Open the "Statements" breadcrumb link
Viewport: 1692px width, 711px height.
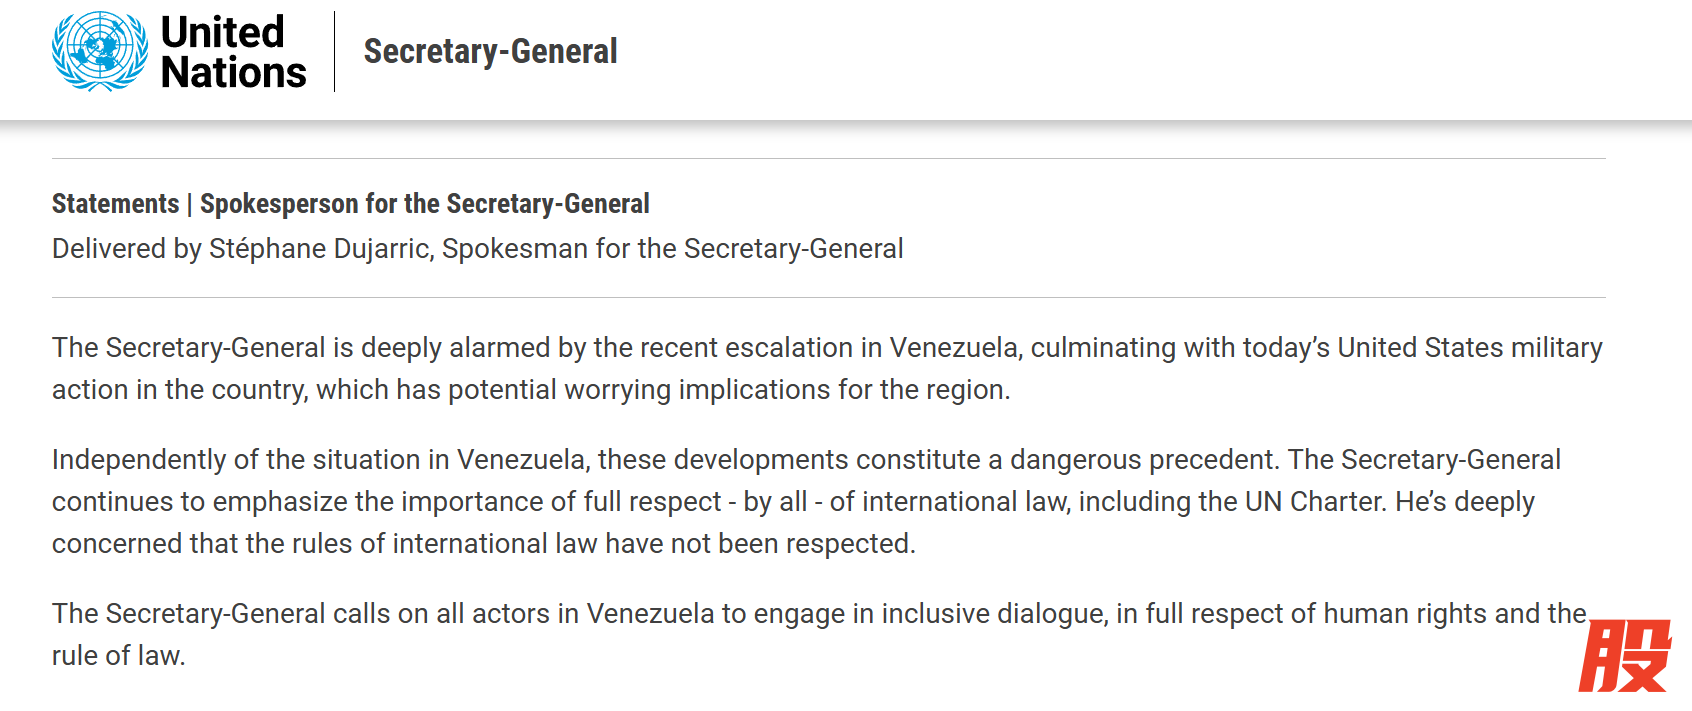point(115,204)
